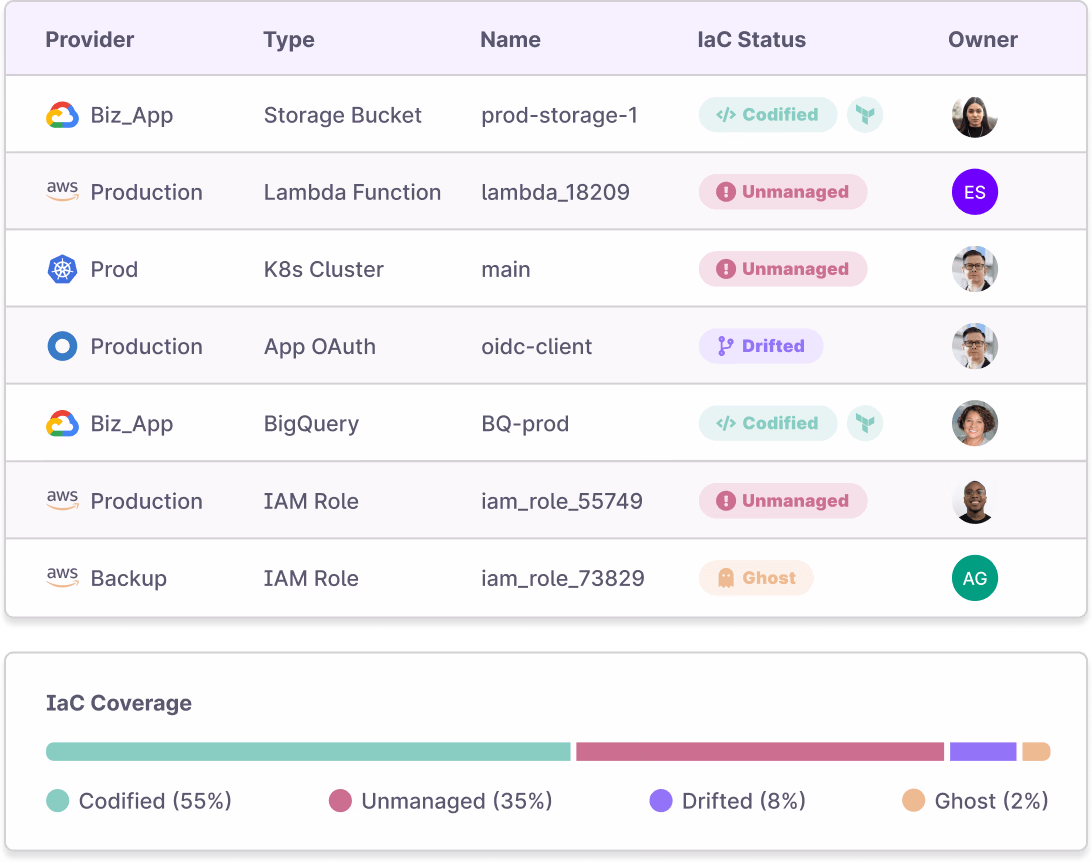
Task: Click the AWS icon in the lambda_18209 row
Action: 62,191
